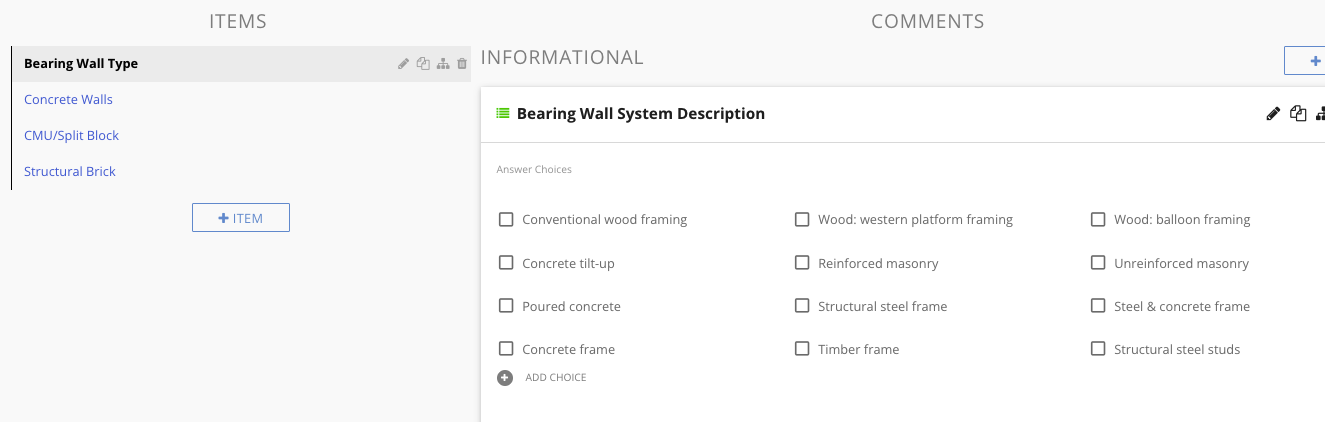Check Conventional wood framing option
Screen dimensions: 1325x422
tap(506, 219)
